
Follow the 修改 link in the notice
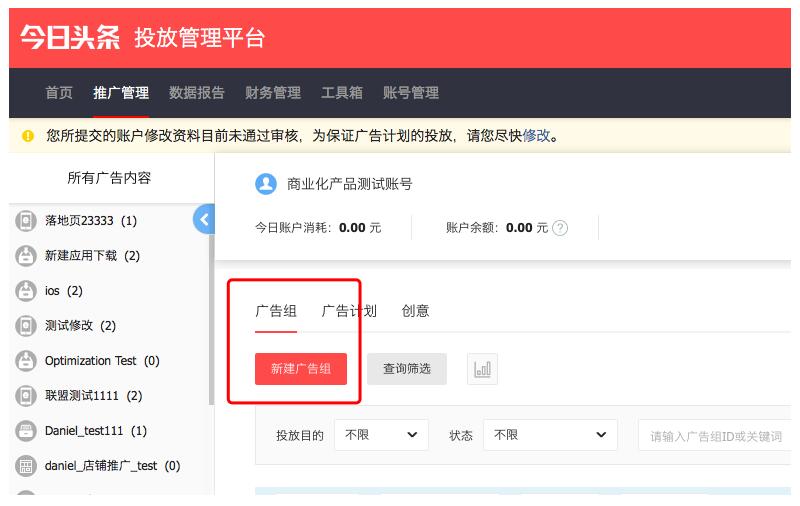tap(536, 136)
